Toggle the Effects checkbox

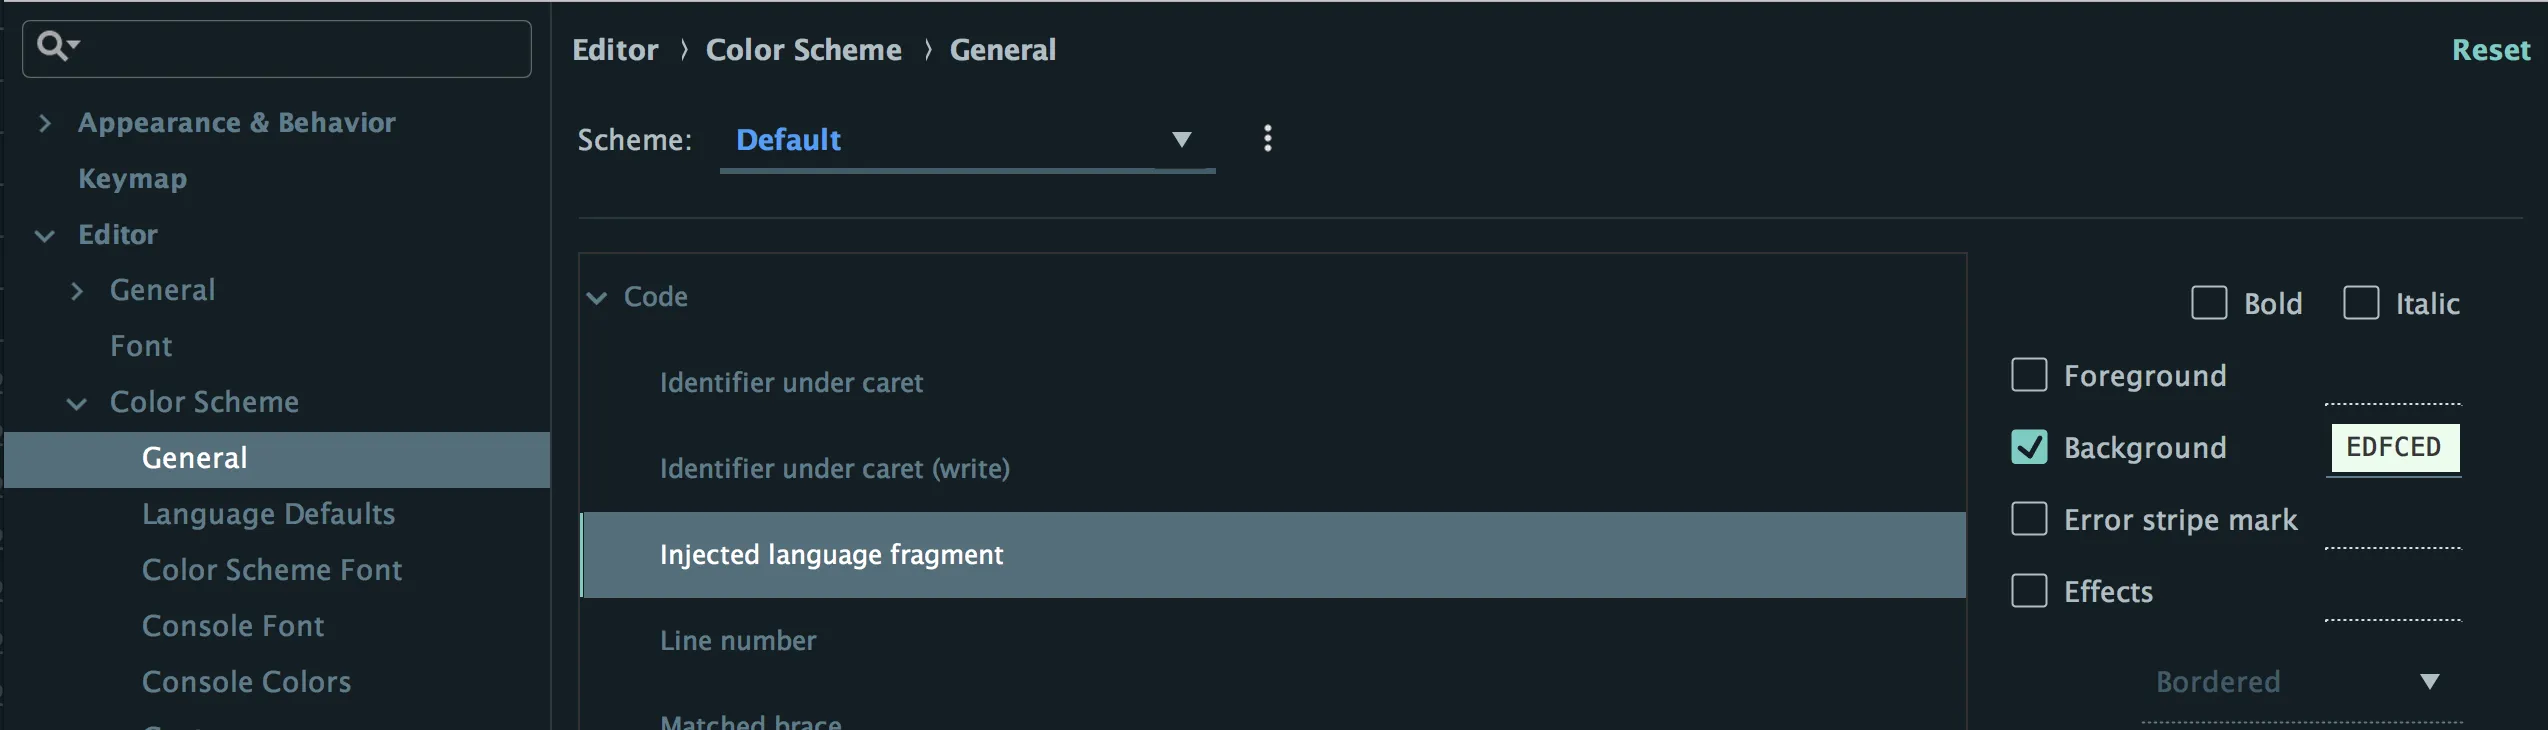2028,591
